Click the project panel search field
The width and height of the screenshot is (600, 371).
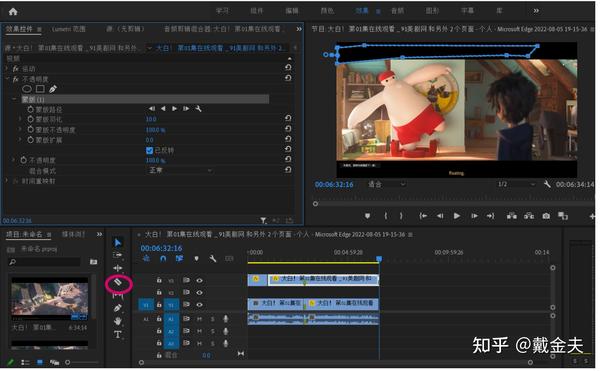tap(44, 262)
